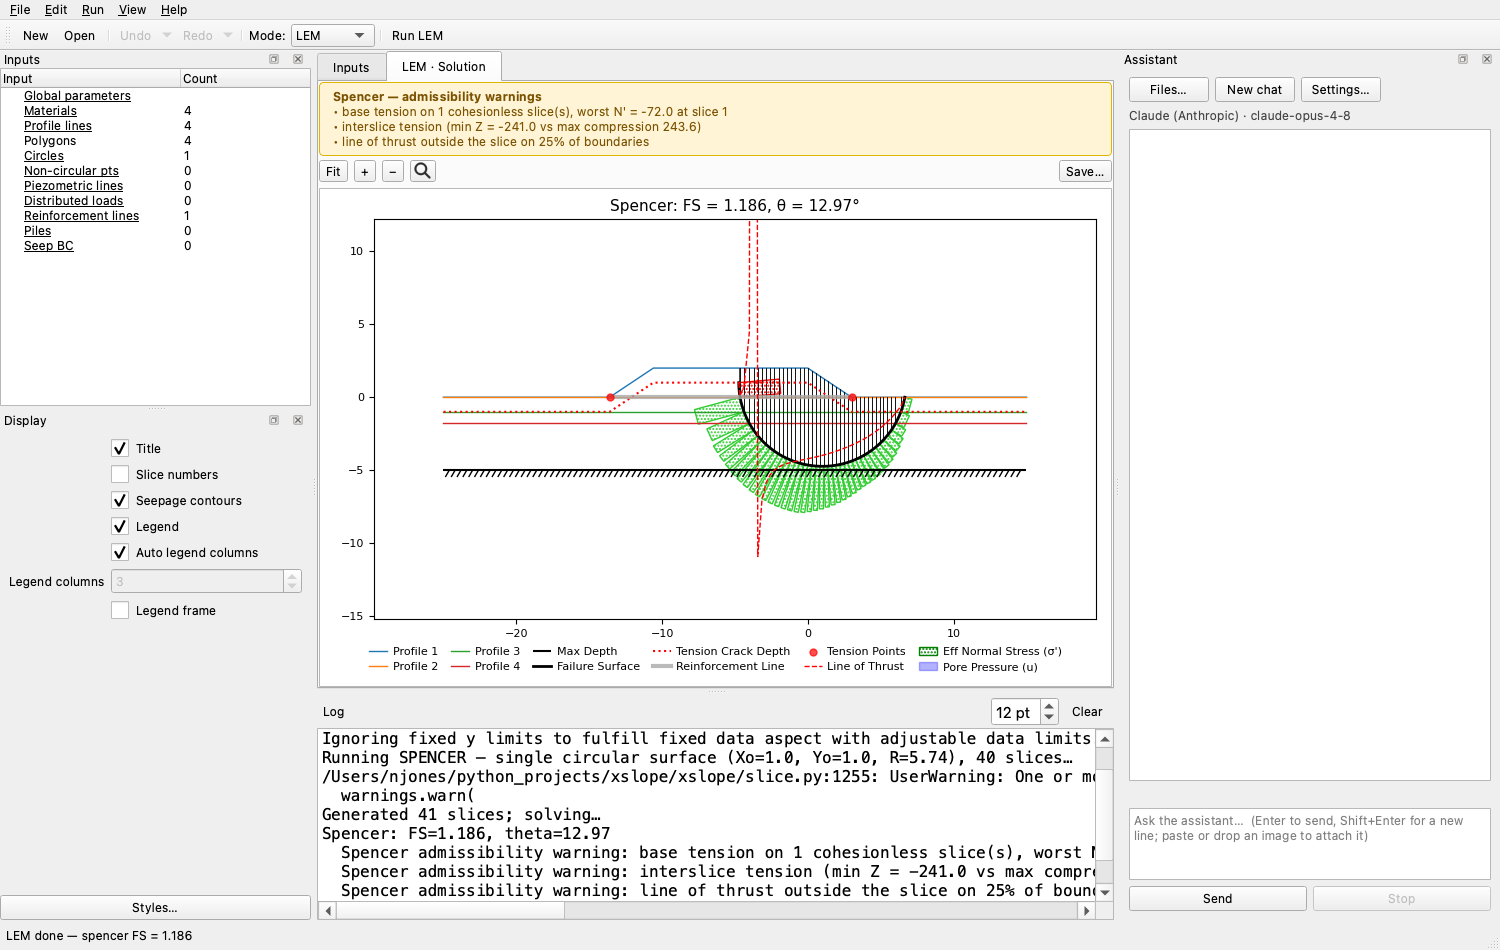This screenshot has height=950, width=1500.
Task: Open Reinforcement lines input
Action: (81, 216)
